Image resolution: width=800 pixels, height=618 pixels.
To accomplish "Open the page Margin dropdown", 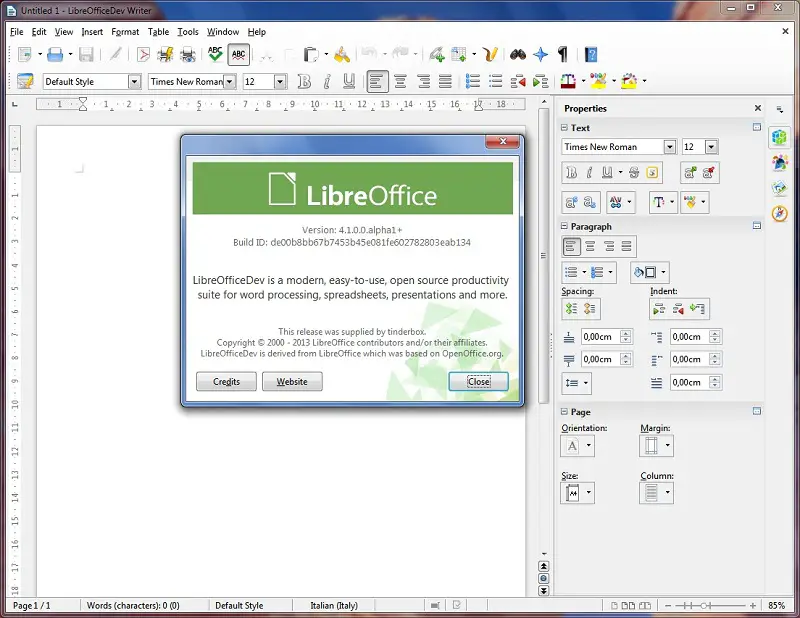I will point(656,446).
